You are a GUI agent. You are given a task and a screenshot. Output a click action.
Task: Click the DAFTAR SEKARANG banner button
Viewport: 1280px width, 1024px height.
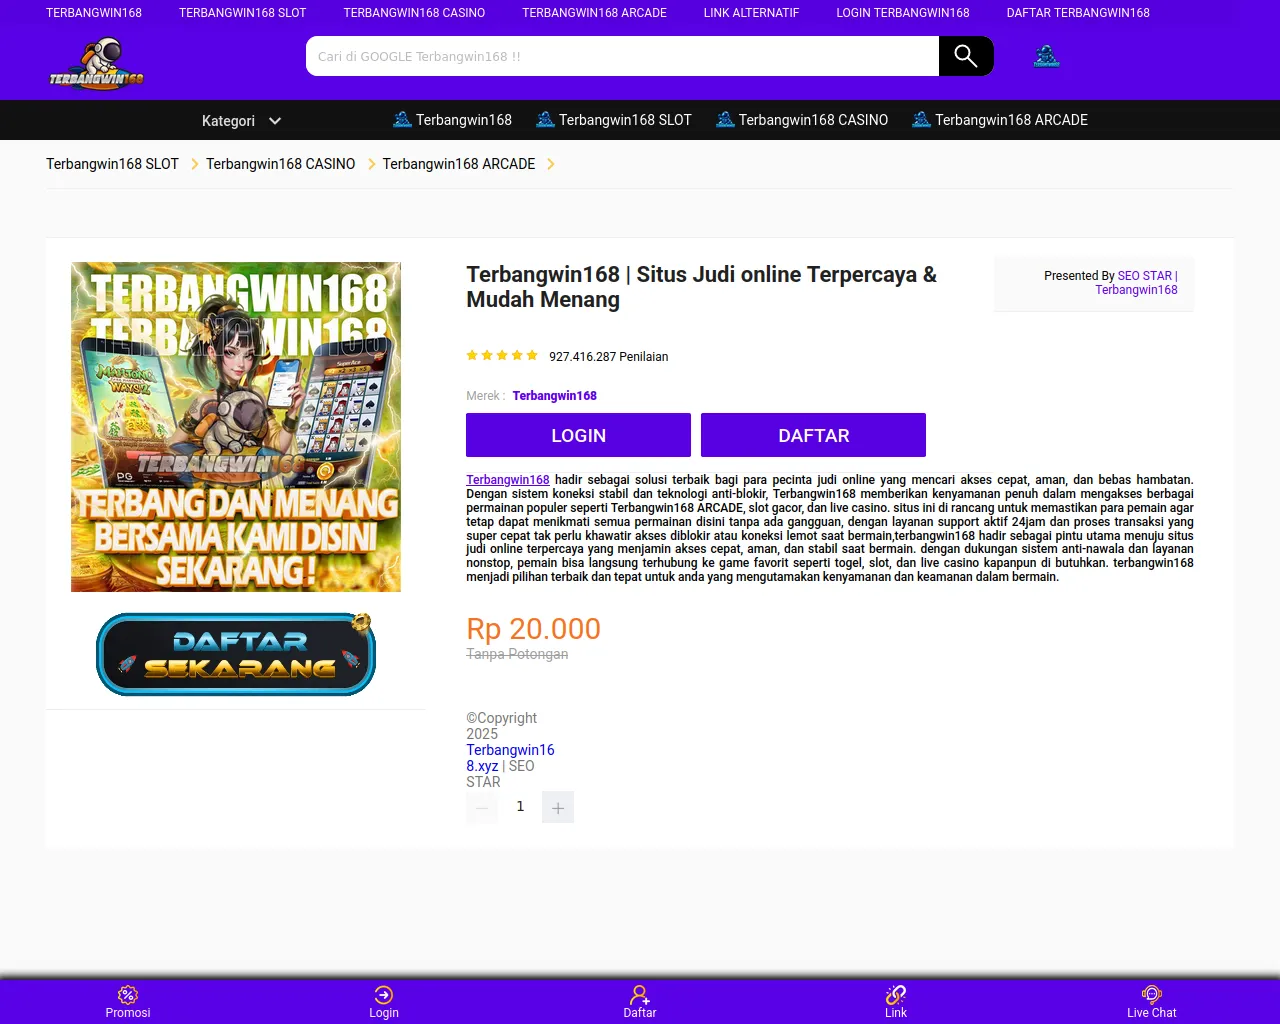236,654
